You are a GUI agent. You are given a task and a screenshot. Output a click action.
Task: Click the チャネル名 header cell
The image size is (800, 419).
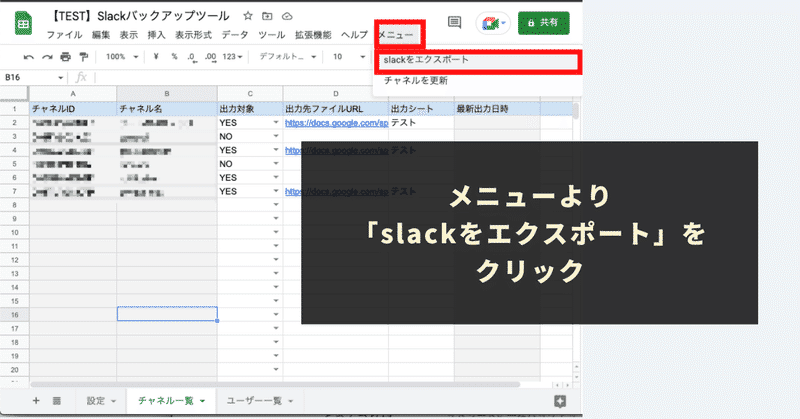(x=167, y=109)
